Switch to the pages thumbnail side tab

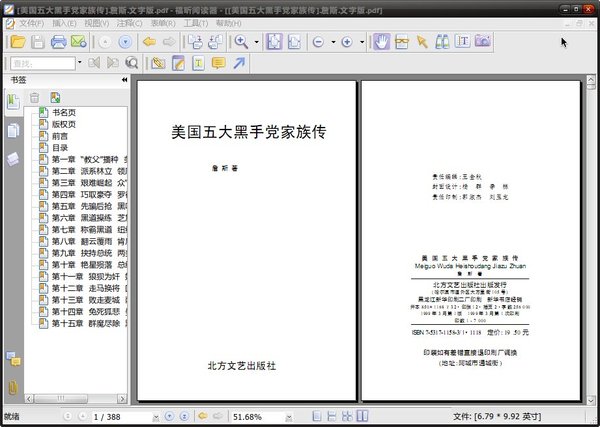13,130
